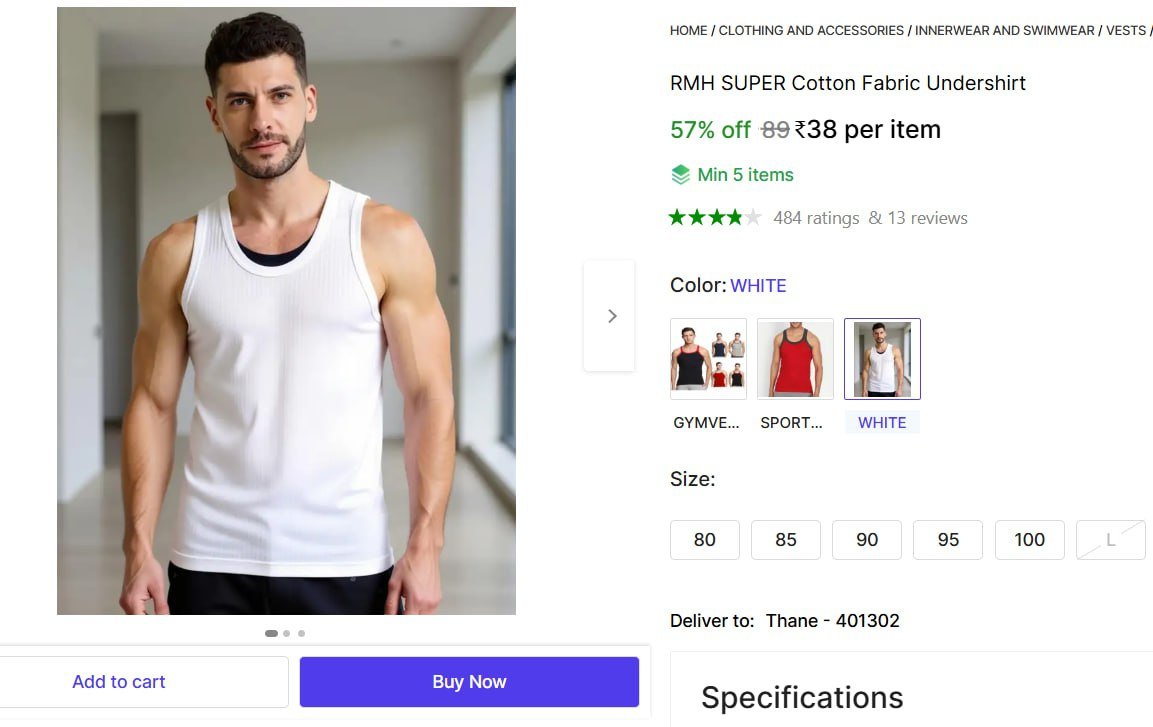The height and width of the screenshot is (727, 1153).
Task: Open the INNERWEAR AND SWIMWEAR breadcrumb
Action: point(1002,30)
